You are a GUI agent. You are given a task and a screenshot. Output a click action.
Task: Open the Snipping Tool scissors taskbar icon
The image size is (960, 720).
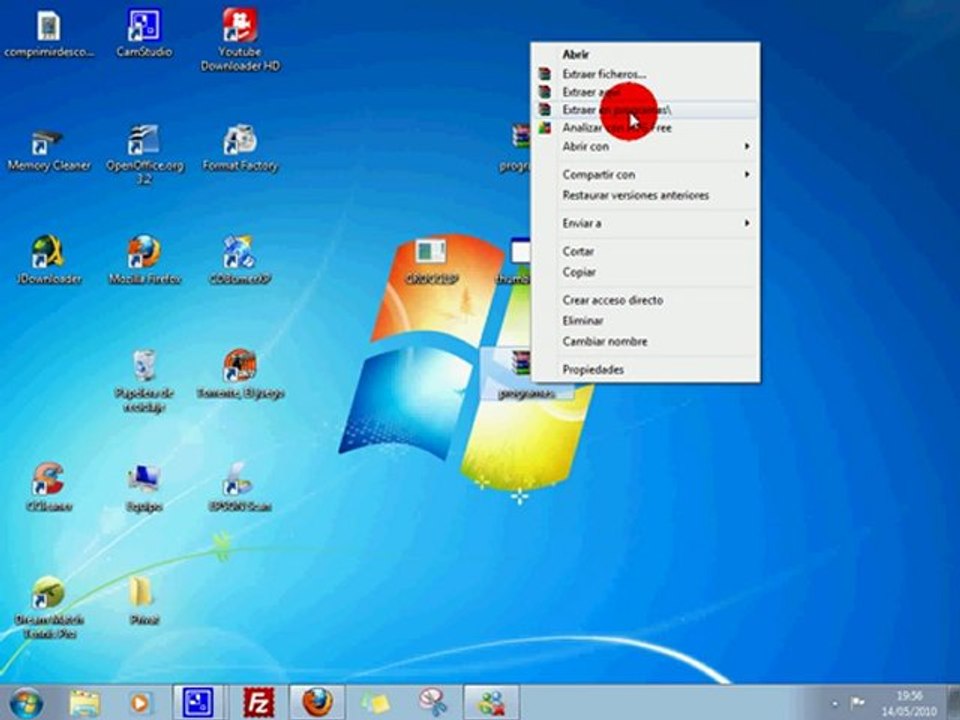pos(433,703)
